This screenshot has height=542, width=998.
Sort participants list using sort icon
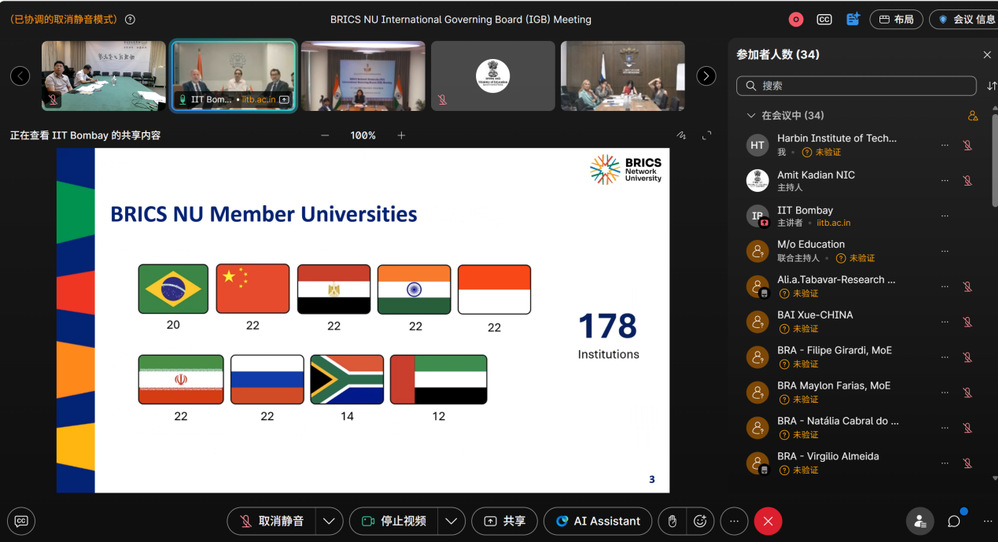tap(991, 86)
